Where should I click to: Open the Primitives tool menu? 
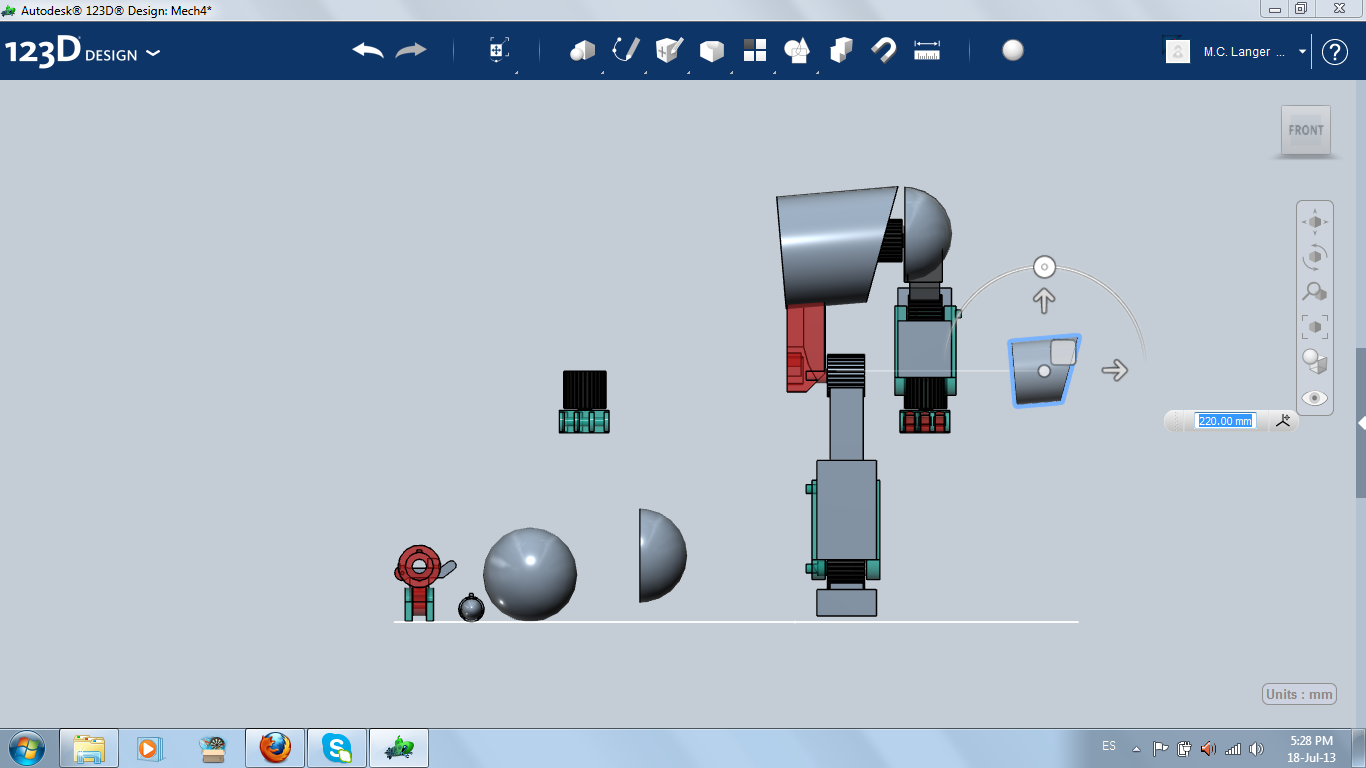pos(582,51)
